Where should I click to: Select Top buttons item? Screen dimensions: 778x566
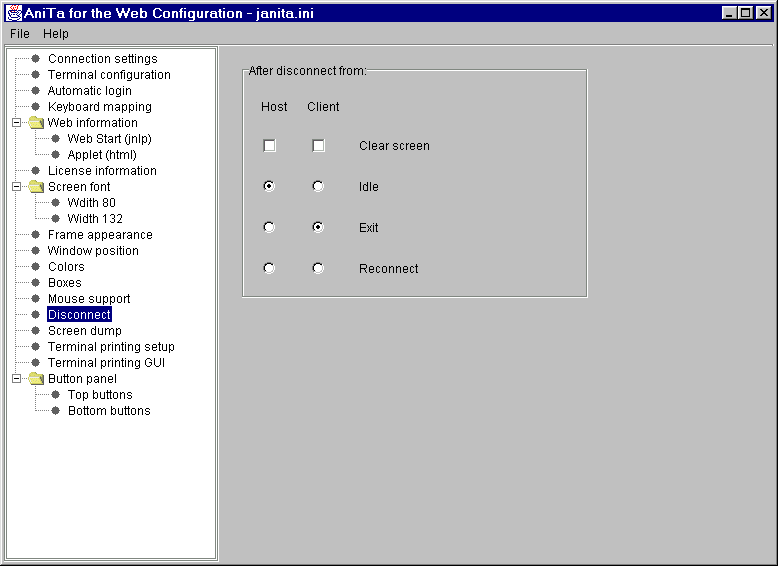[x=100, y=395]
